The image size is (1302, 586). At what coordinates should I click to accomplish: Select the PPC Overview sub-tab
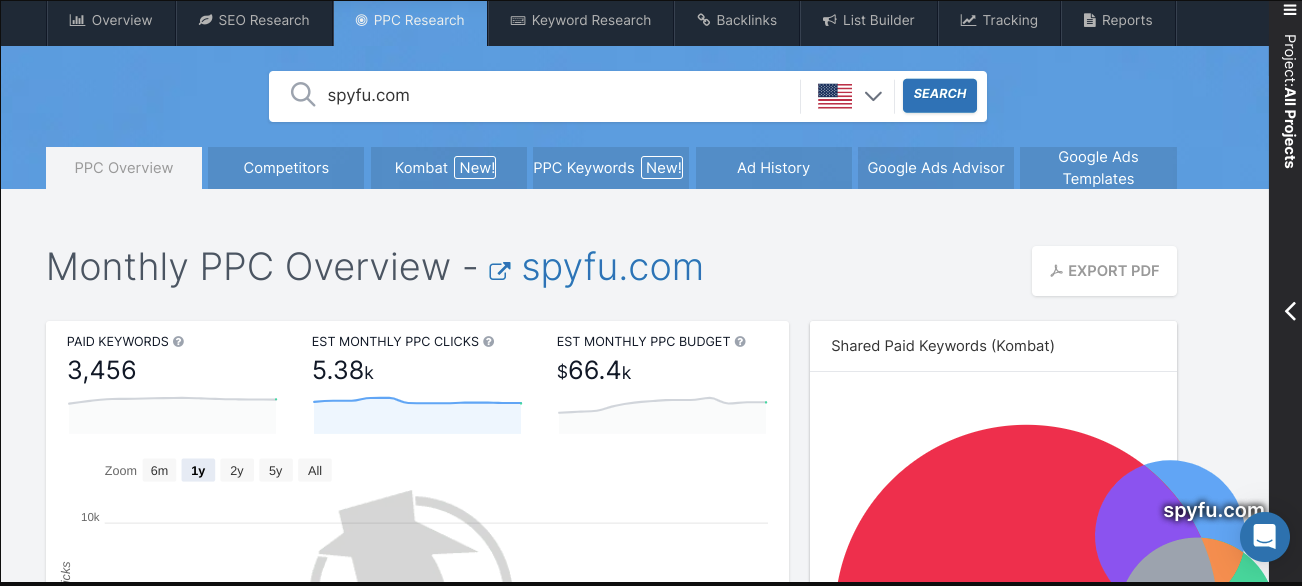click(x=124, y=168)
